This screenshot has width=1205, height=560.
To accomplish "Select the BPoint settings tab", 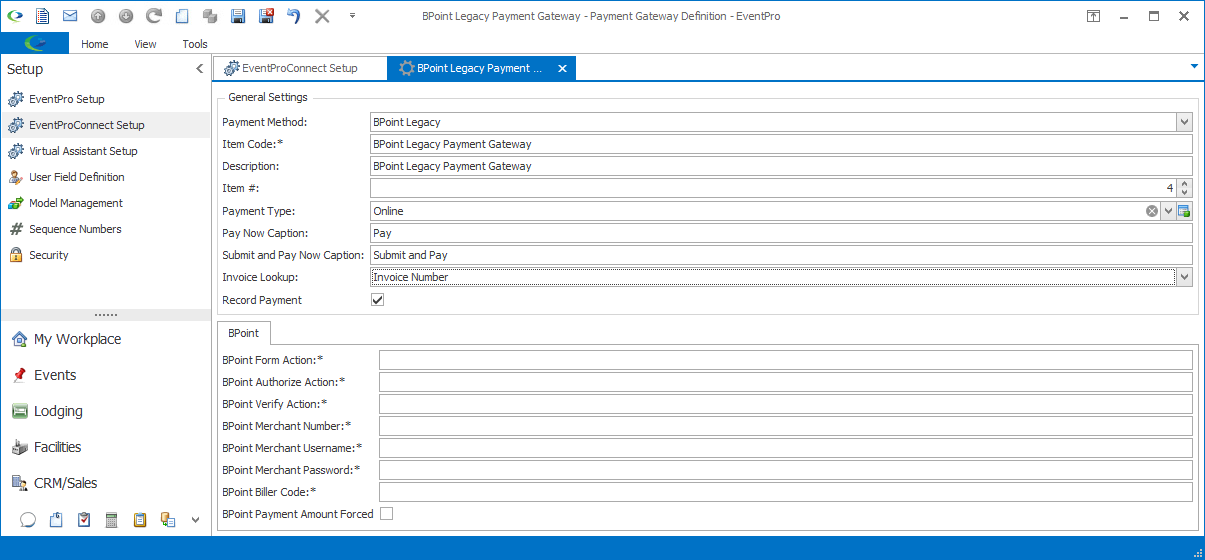I will [243, 333].
